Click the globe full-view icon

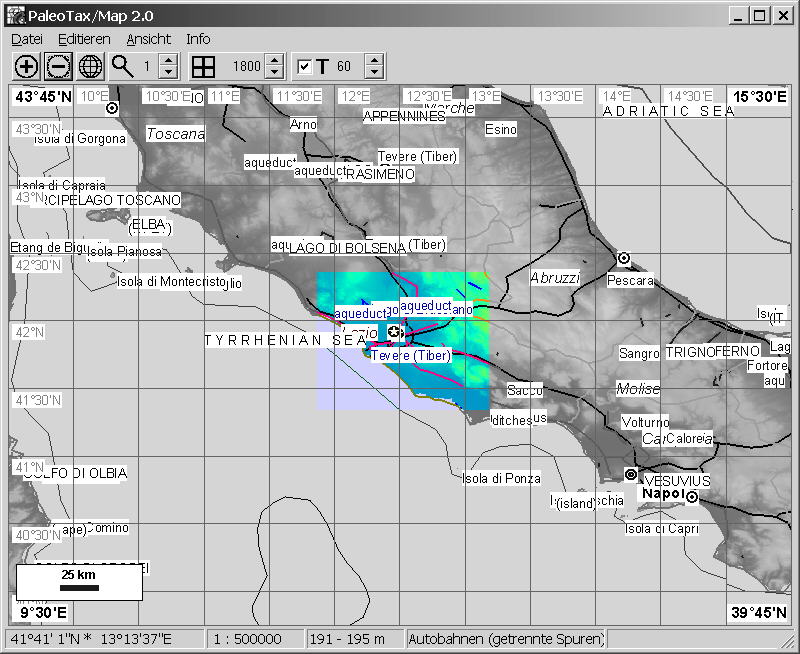(90, 67)
